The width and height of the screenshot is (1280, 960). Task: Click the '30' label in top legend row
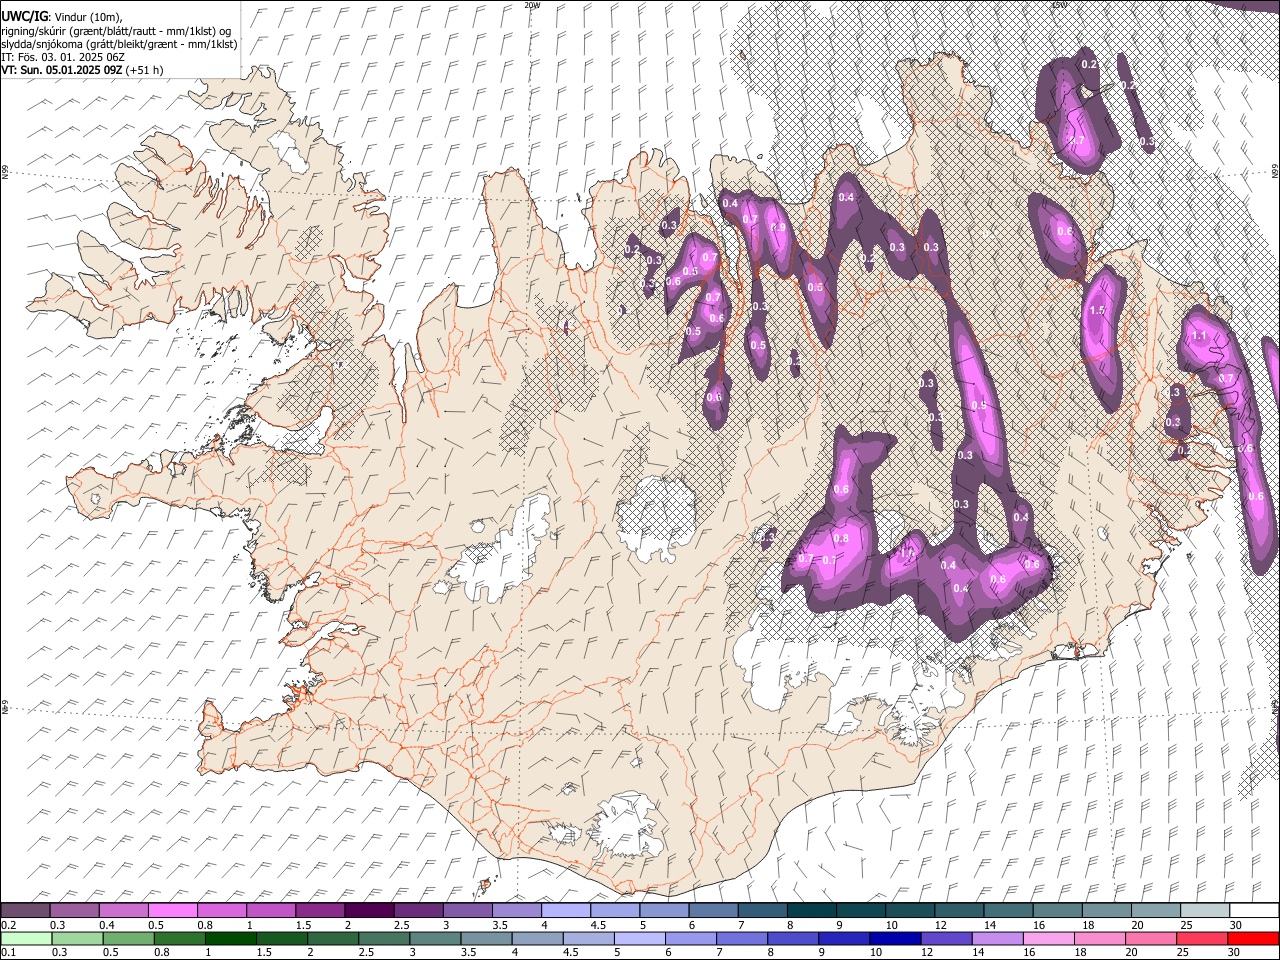1236,925
